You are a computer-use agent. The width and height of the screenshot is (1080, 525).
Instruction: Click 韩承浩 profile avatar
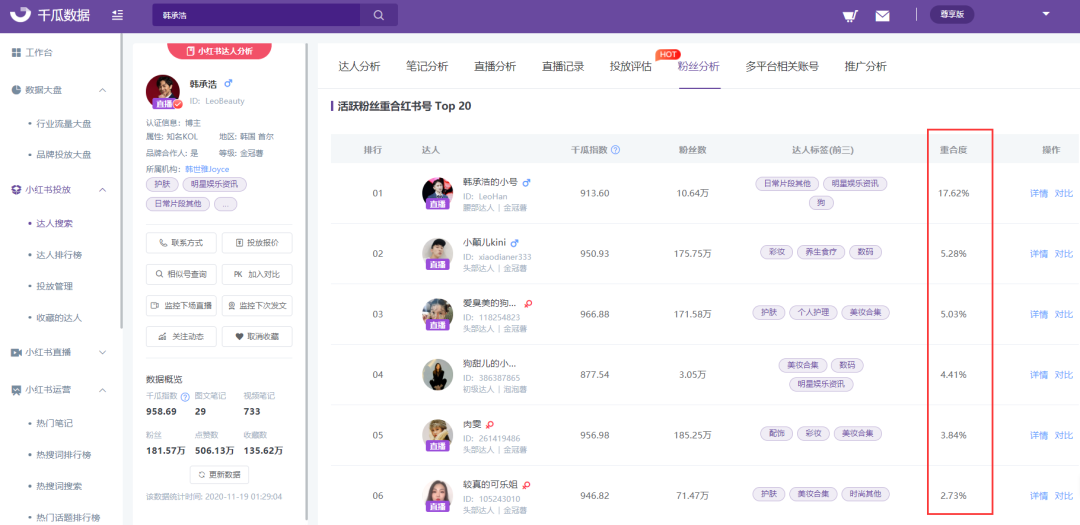coord(163,92)
